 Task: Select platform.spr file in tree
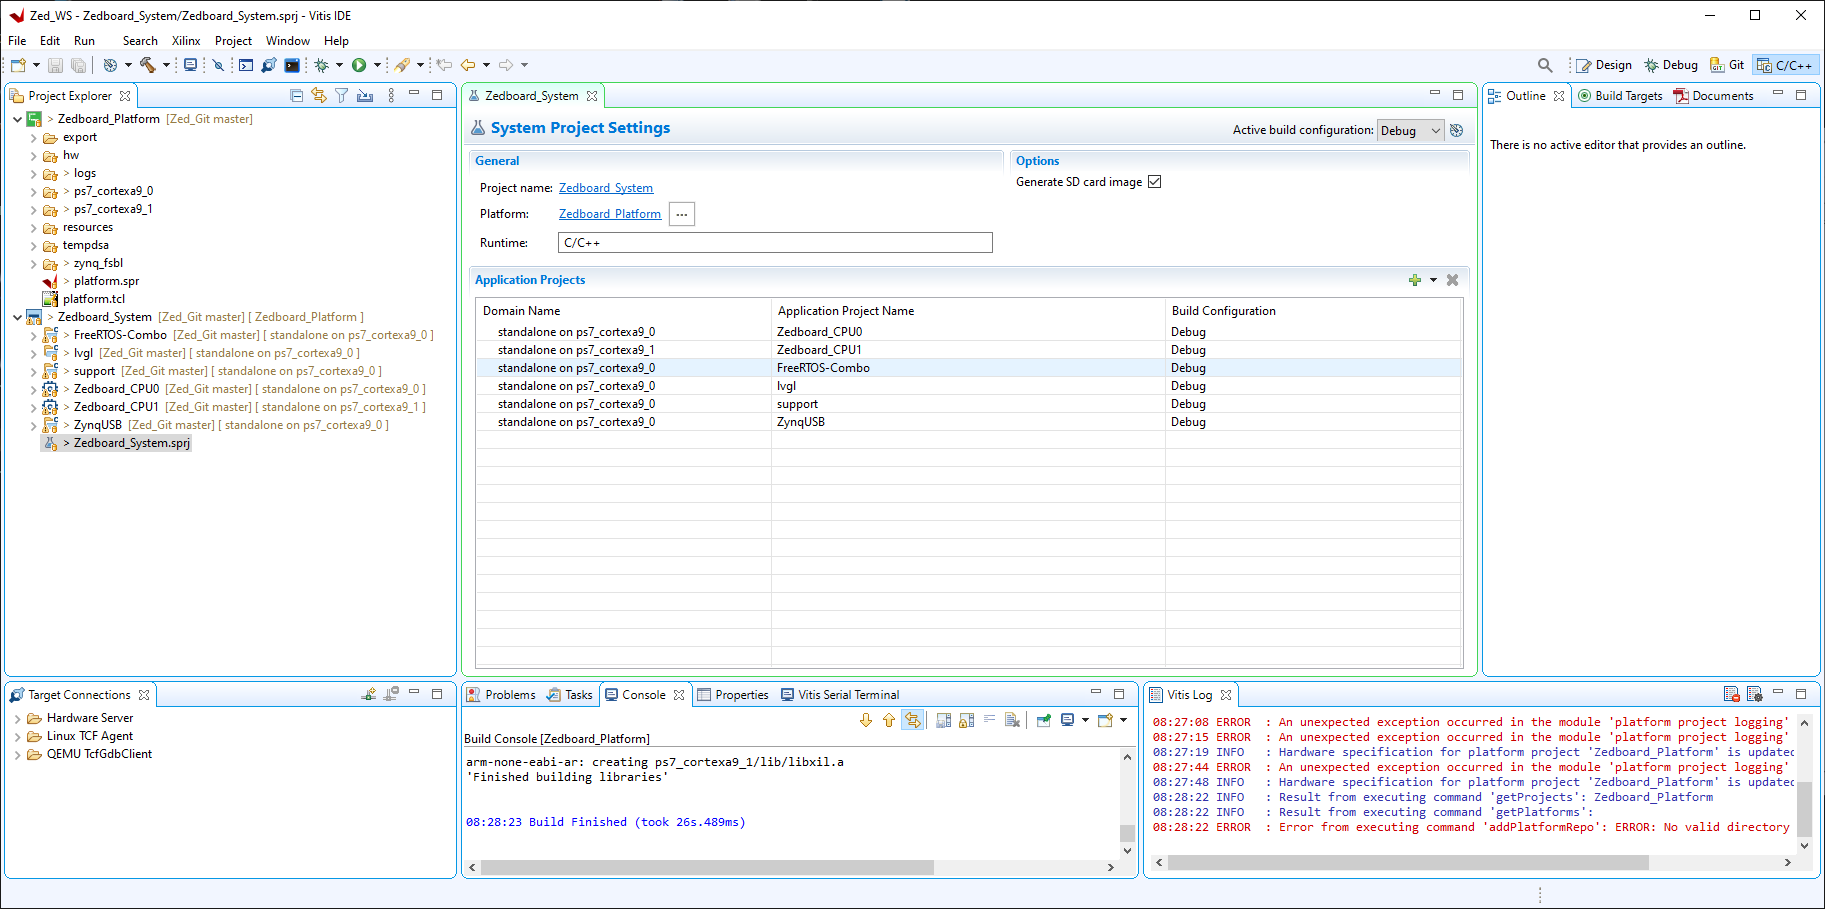[x=106, y=281]
